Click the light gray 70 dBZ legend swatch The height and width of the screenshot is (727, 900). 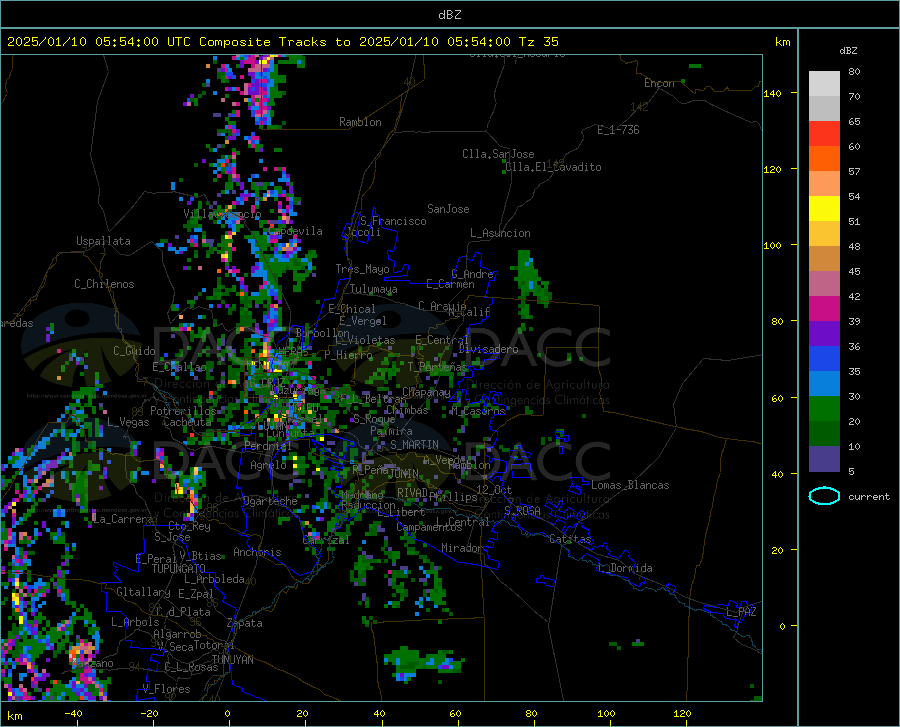pos(824,83)
